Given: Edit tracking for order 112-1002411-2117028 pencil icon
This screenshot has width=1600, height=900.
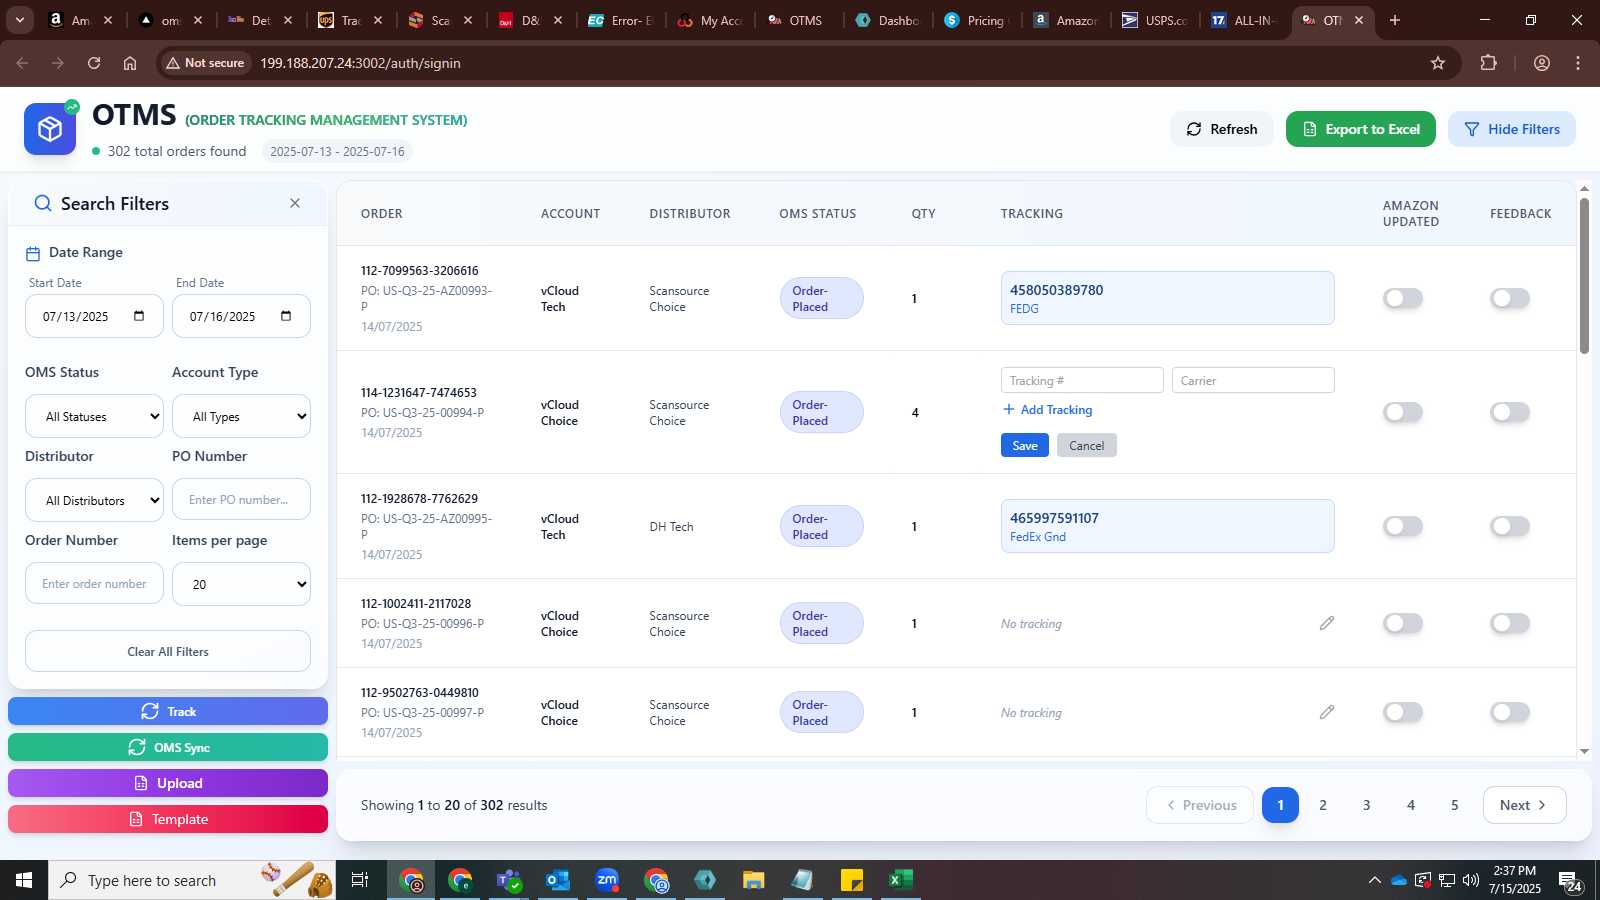Looking at the screenshot, I should tap(1327, 623).
